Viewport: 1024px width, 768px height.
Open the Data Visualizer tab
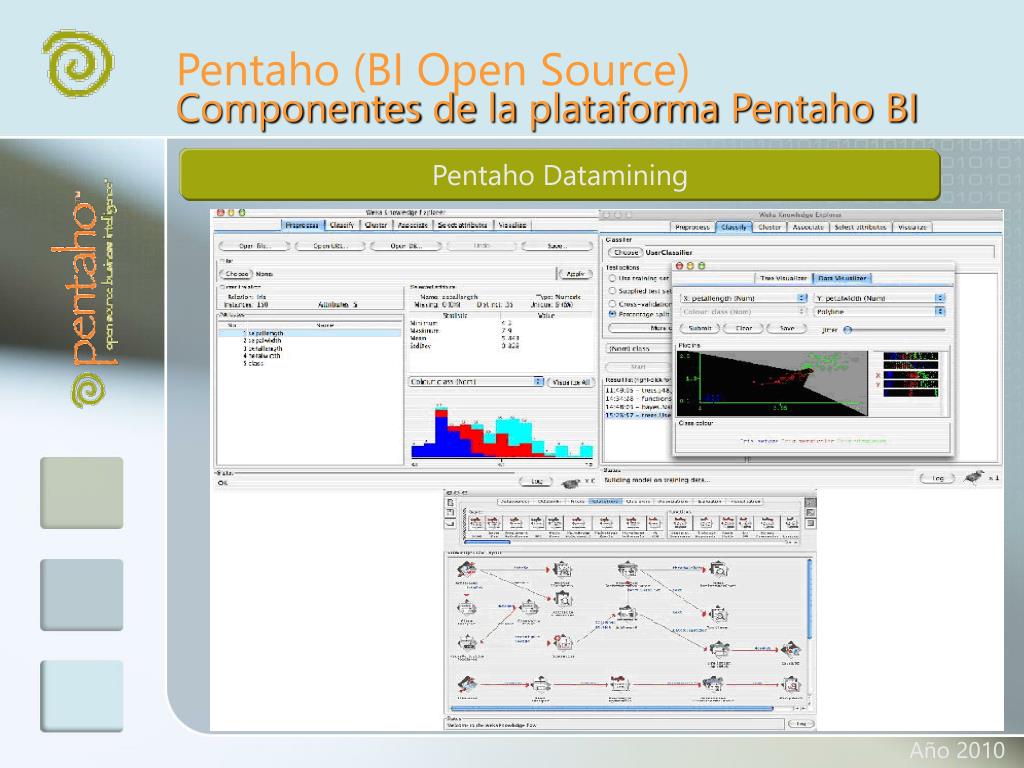tap(842, 278)
